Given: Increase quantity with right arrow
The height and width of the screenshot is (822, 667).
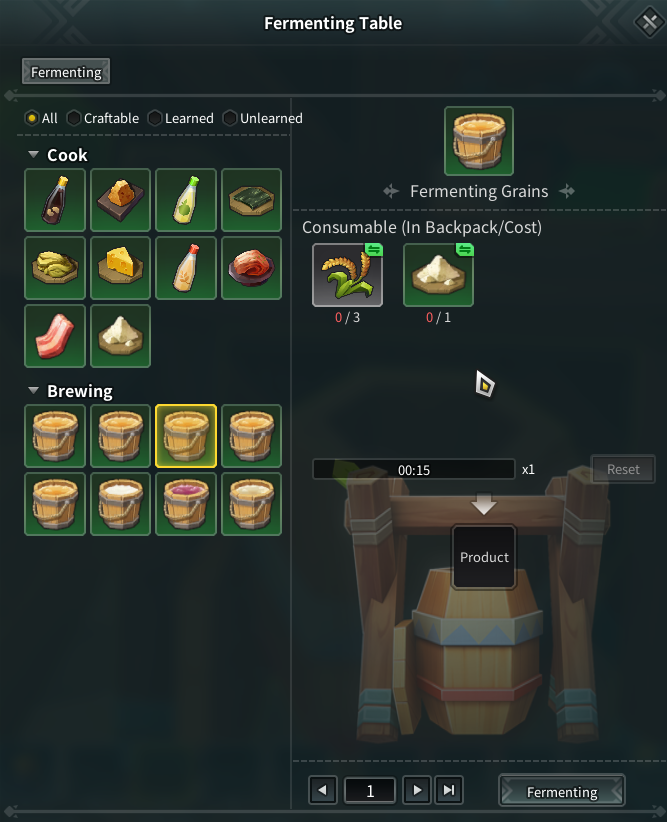Looking at the screenshot, I should pos(417,790).
